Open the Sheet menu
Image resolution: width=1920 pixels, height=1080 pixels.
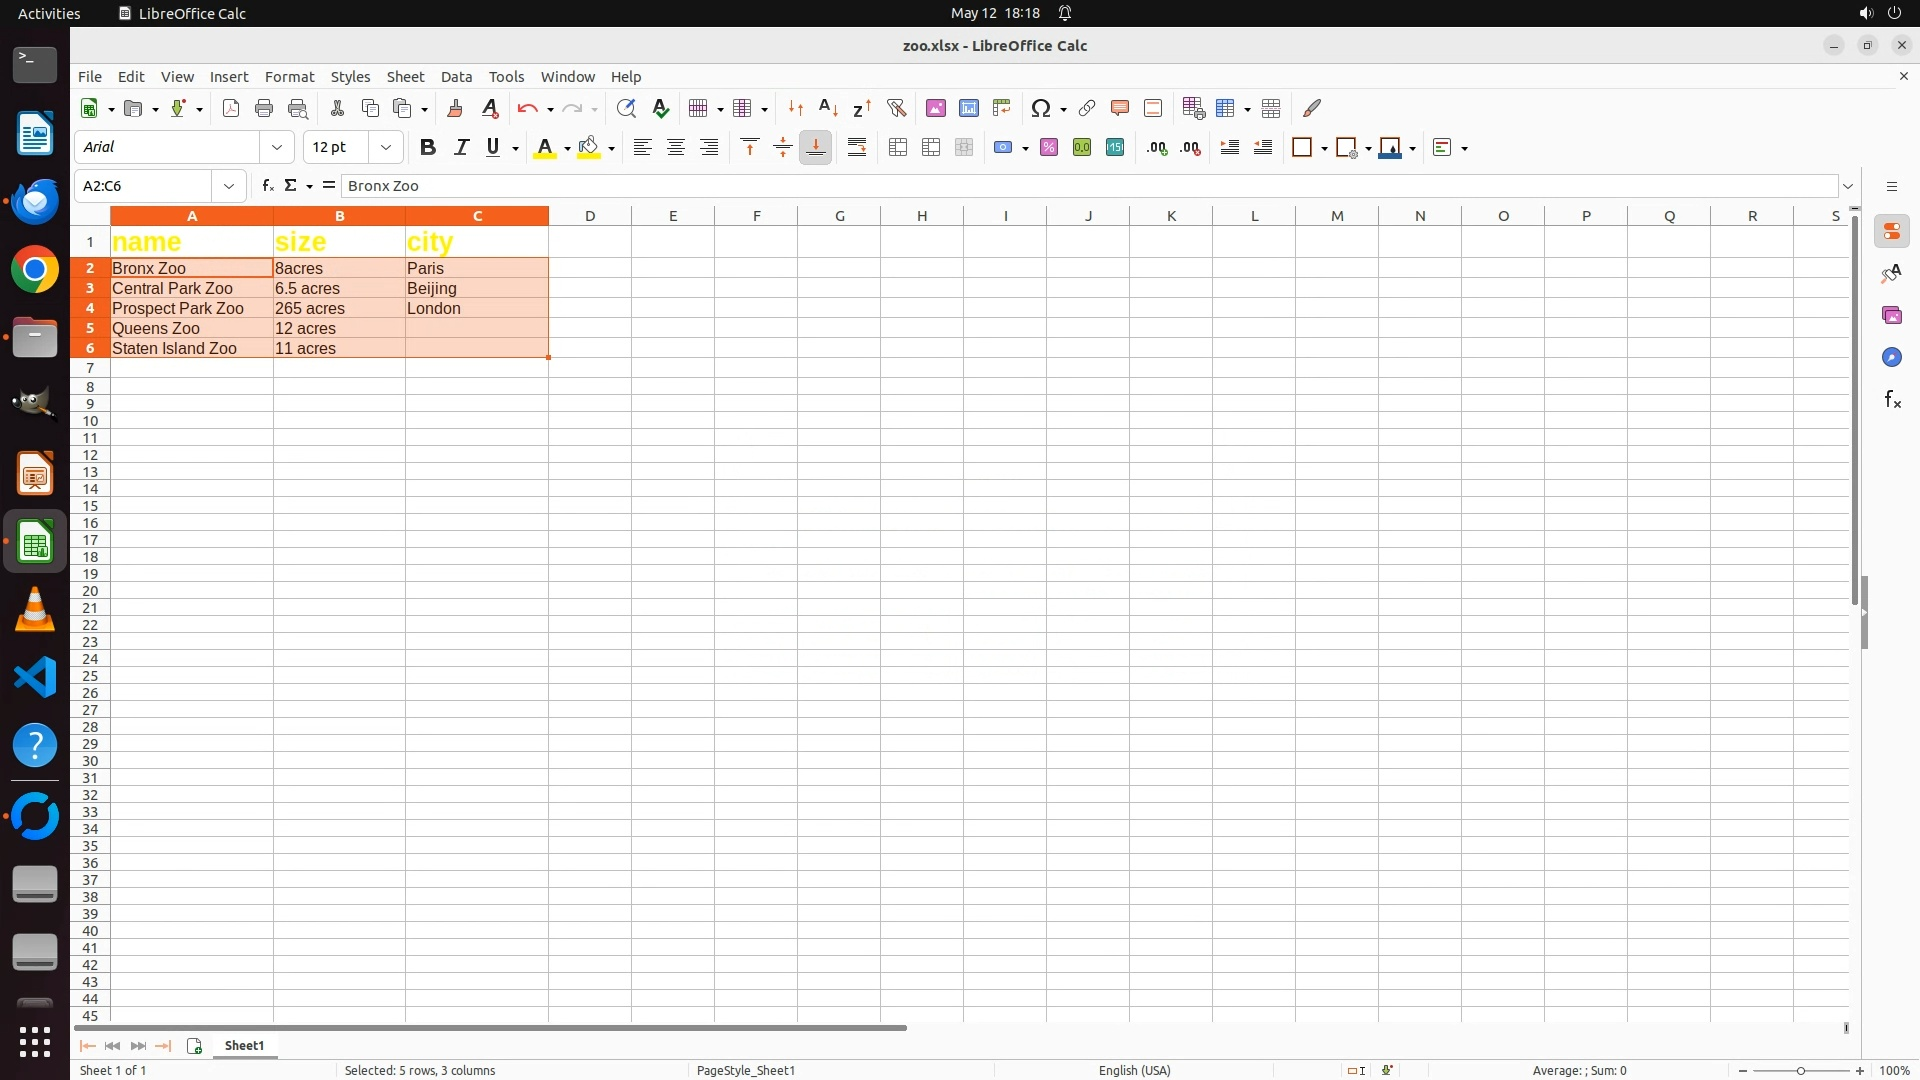405,77
